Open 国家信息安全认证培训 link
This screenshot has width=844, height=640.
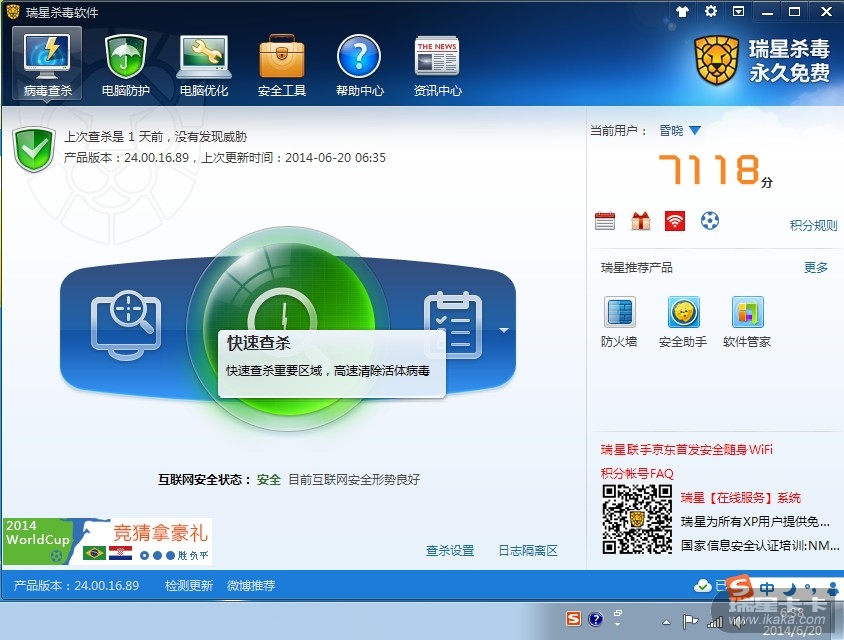point(759,545)
